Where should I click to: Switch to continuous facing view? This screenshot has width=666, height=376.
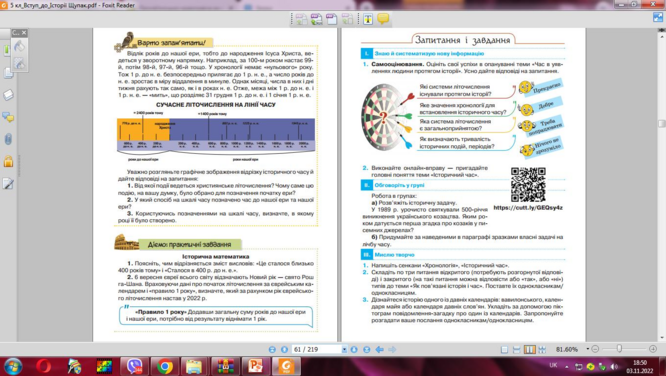(542, 349)
